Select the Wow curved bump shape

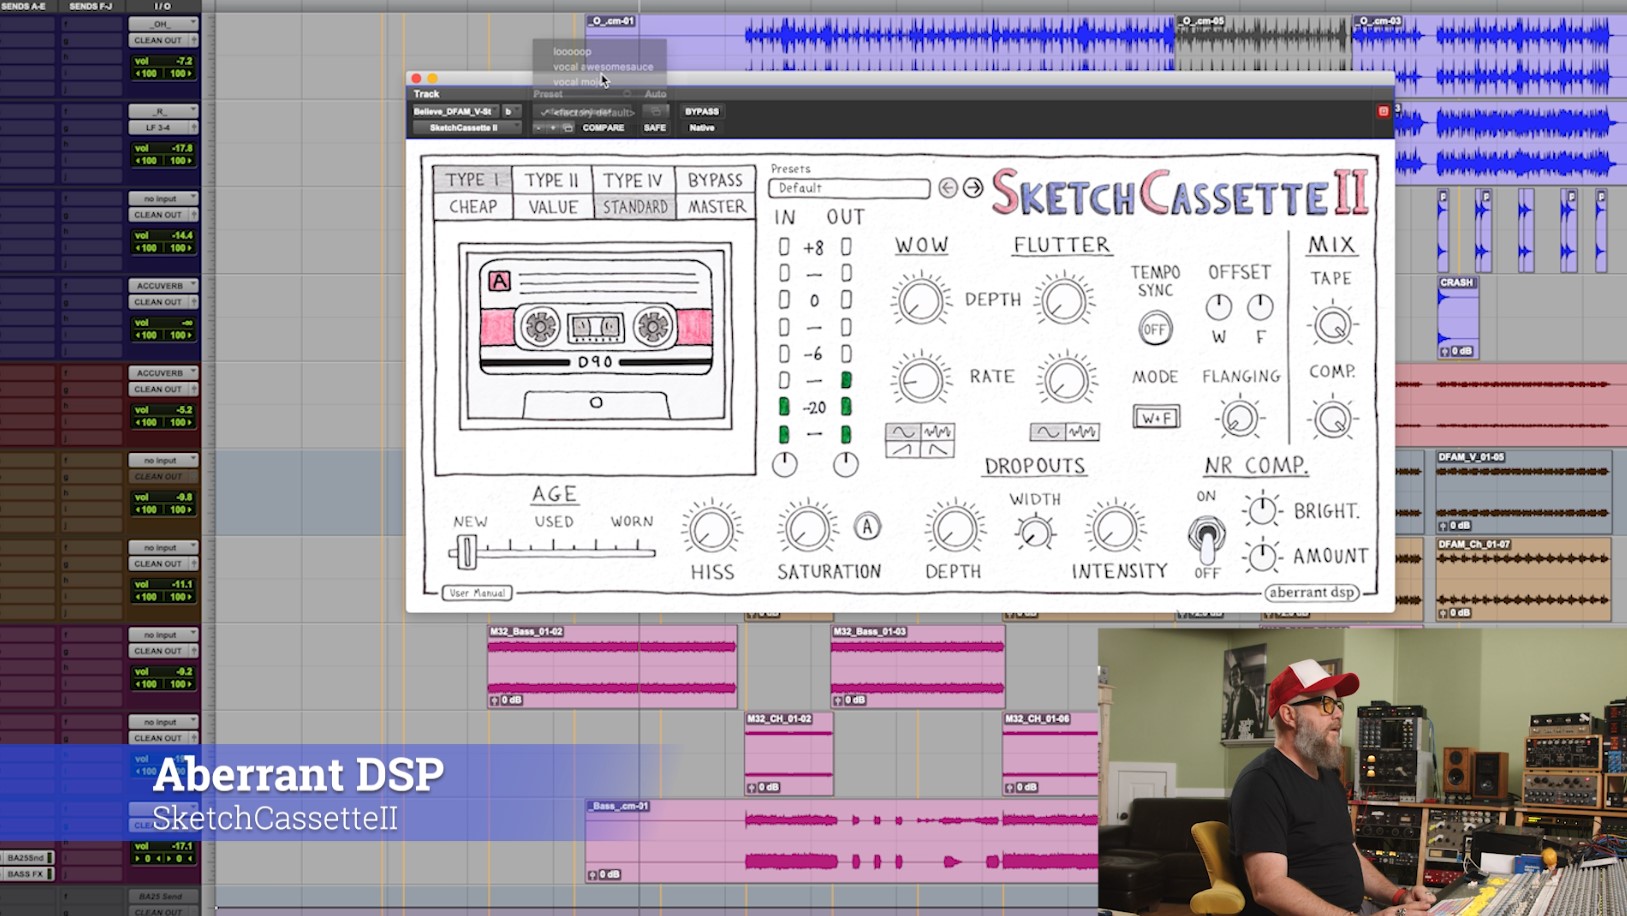tap(938, 449)
